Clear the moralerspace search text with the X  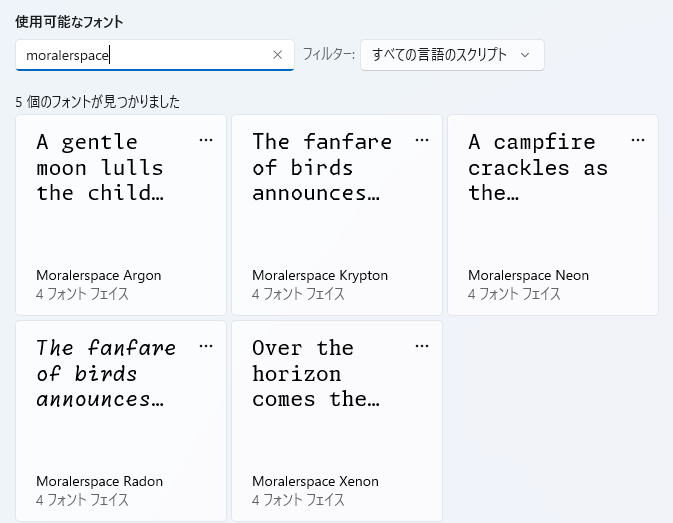coord(278,55)
